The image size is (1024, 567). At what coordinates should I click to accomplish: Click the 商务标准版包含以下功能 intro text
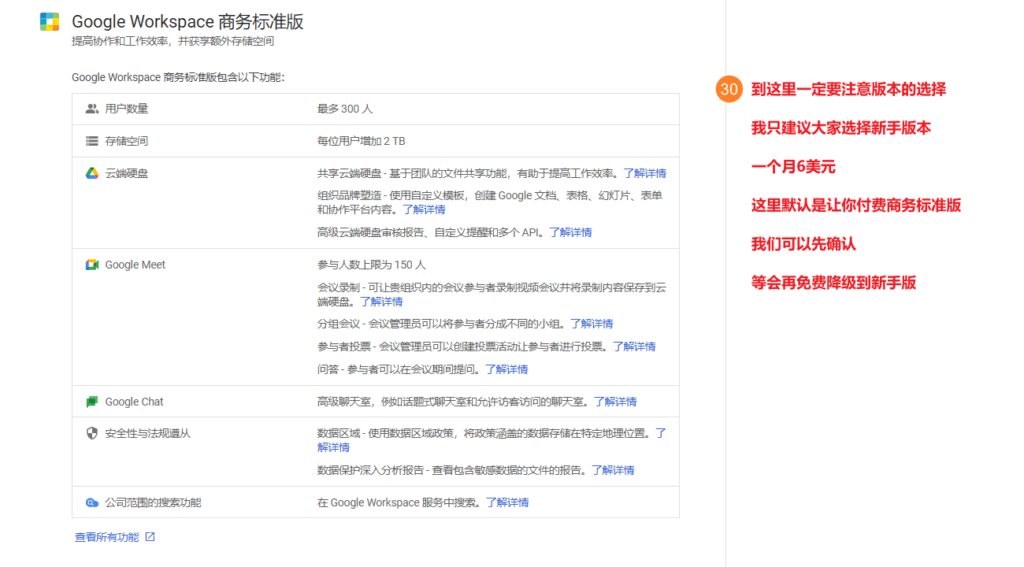point(178,77)
